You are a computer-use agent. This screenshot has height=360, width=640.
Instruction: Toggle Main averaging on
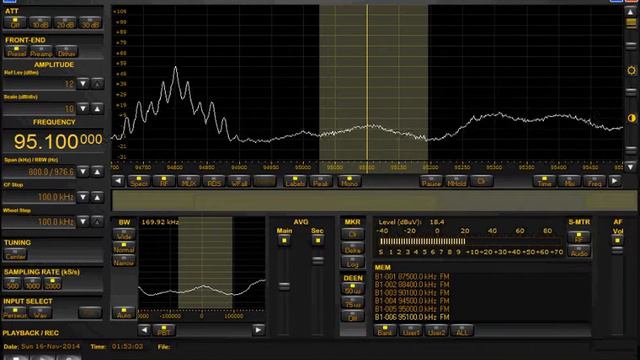[x=284, y=240]
